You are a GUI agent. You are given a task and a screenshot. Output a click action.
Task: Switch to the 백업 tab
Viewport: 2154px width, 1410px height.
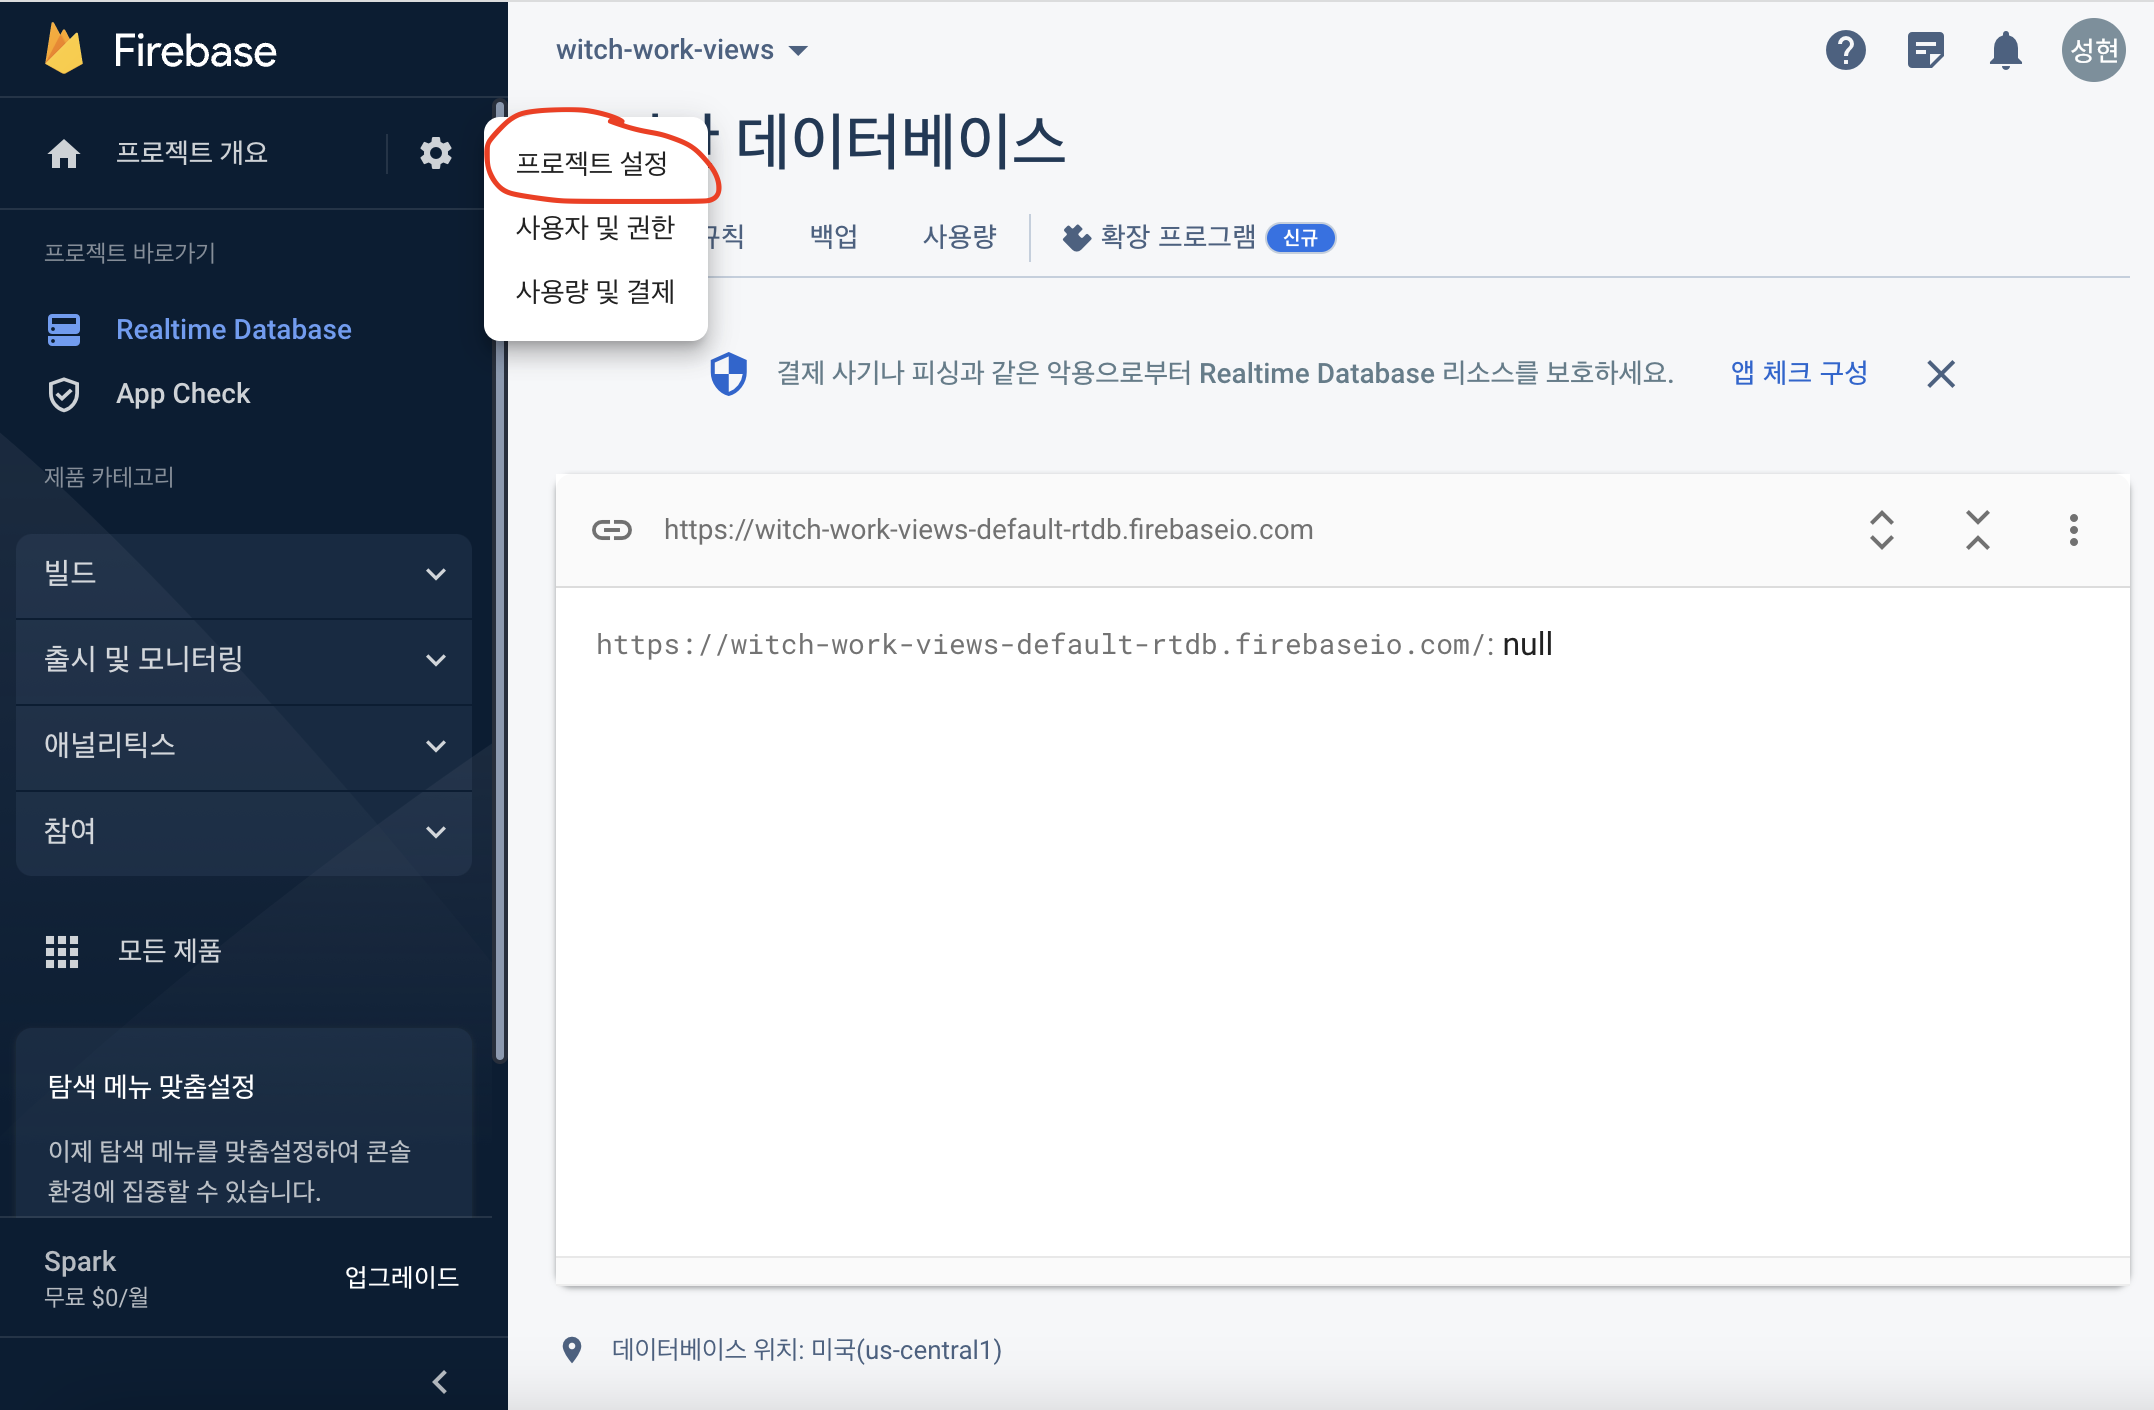[x=833, y=237]
